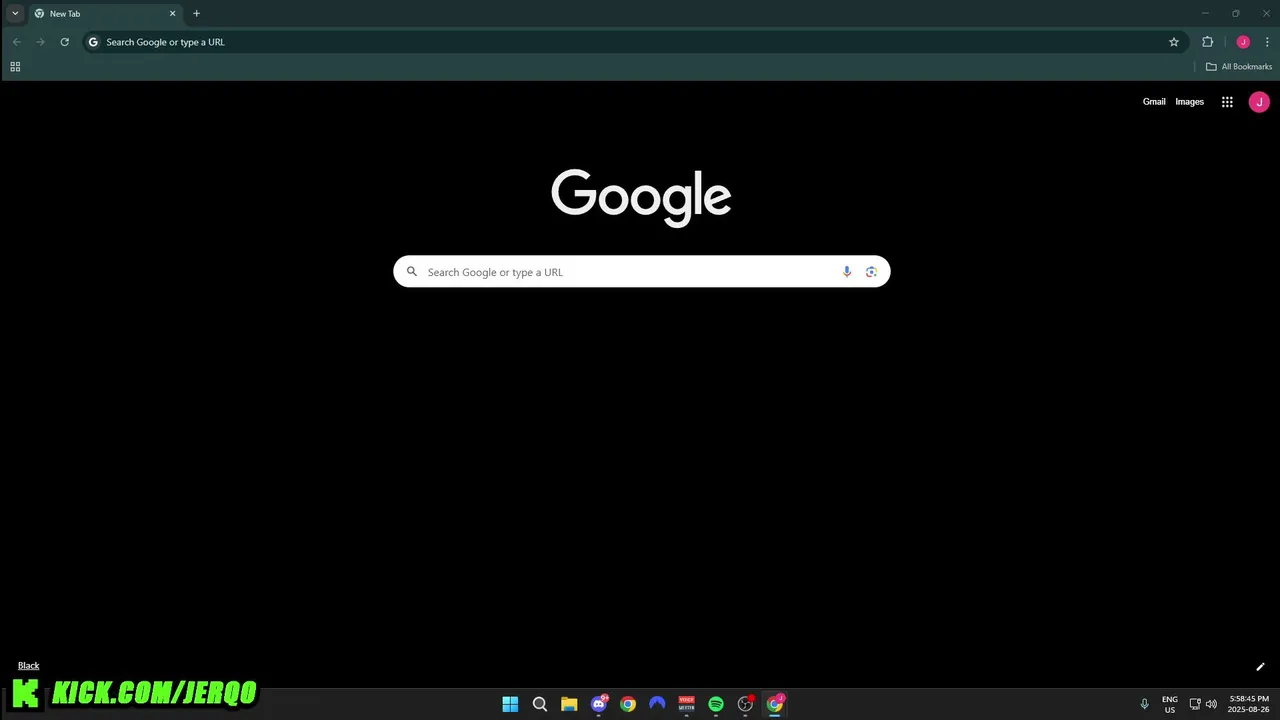
Task: Click the Google search box
Action: point(641,272)
